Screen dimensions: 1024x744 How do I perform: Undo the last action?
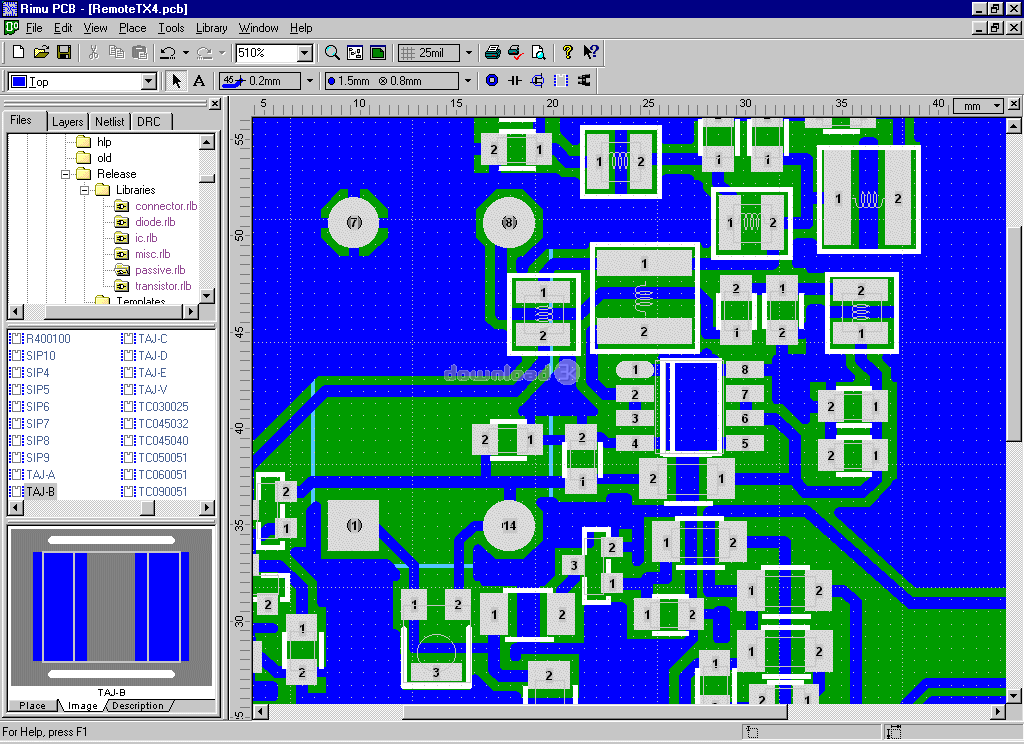click(168, 52)
